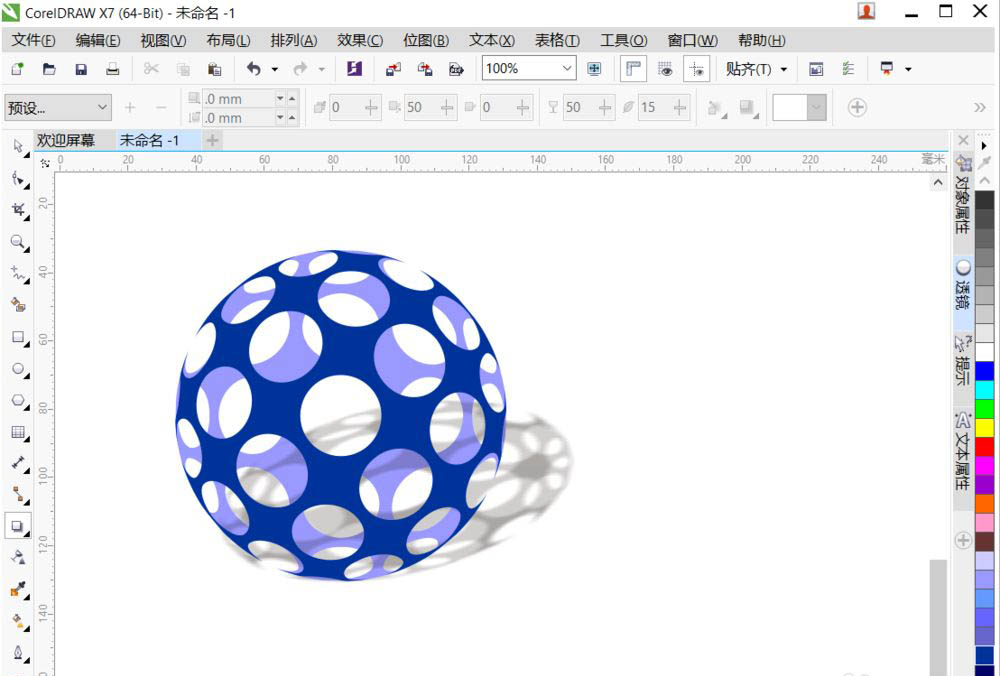Pick the red swatch in color palette

[x=985, y=446]
